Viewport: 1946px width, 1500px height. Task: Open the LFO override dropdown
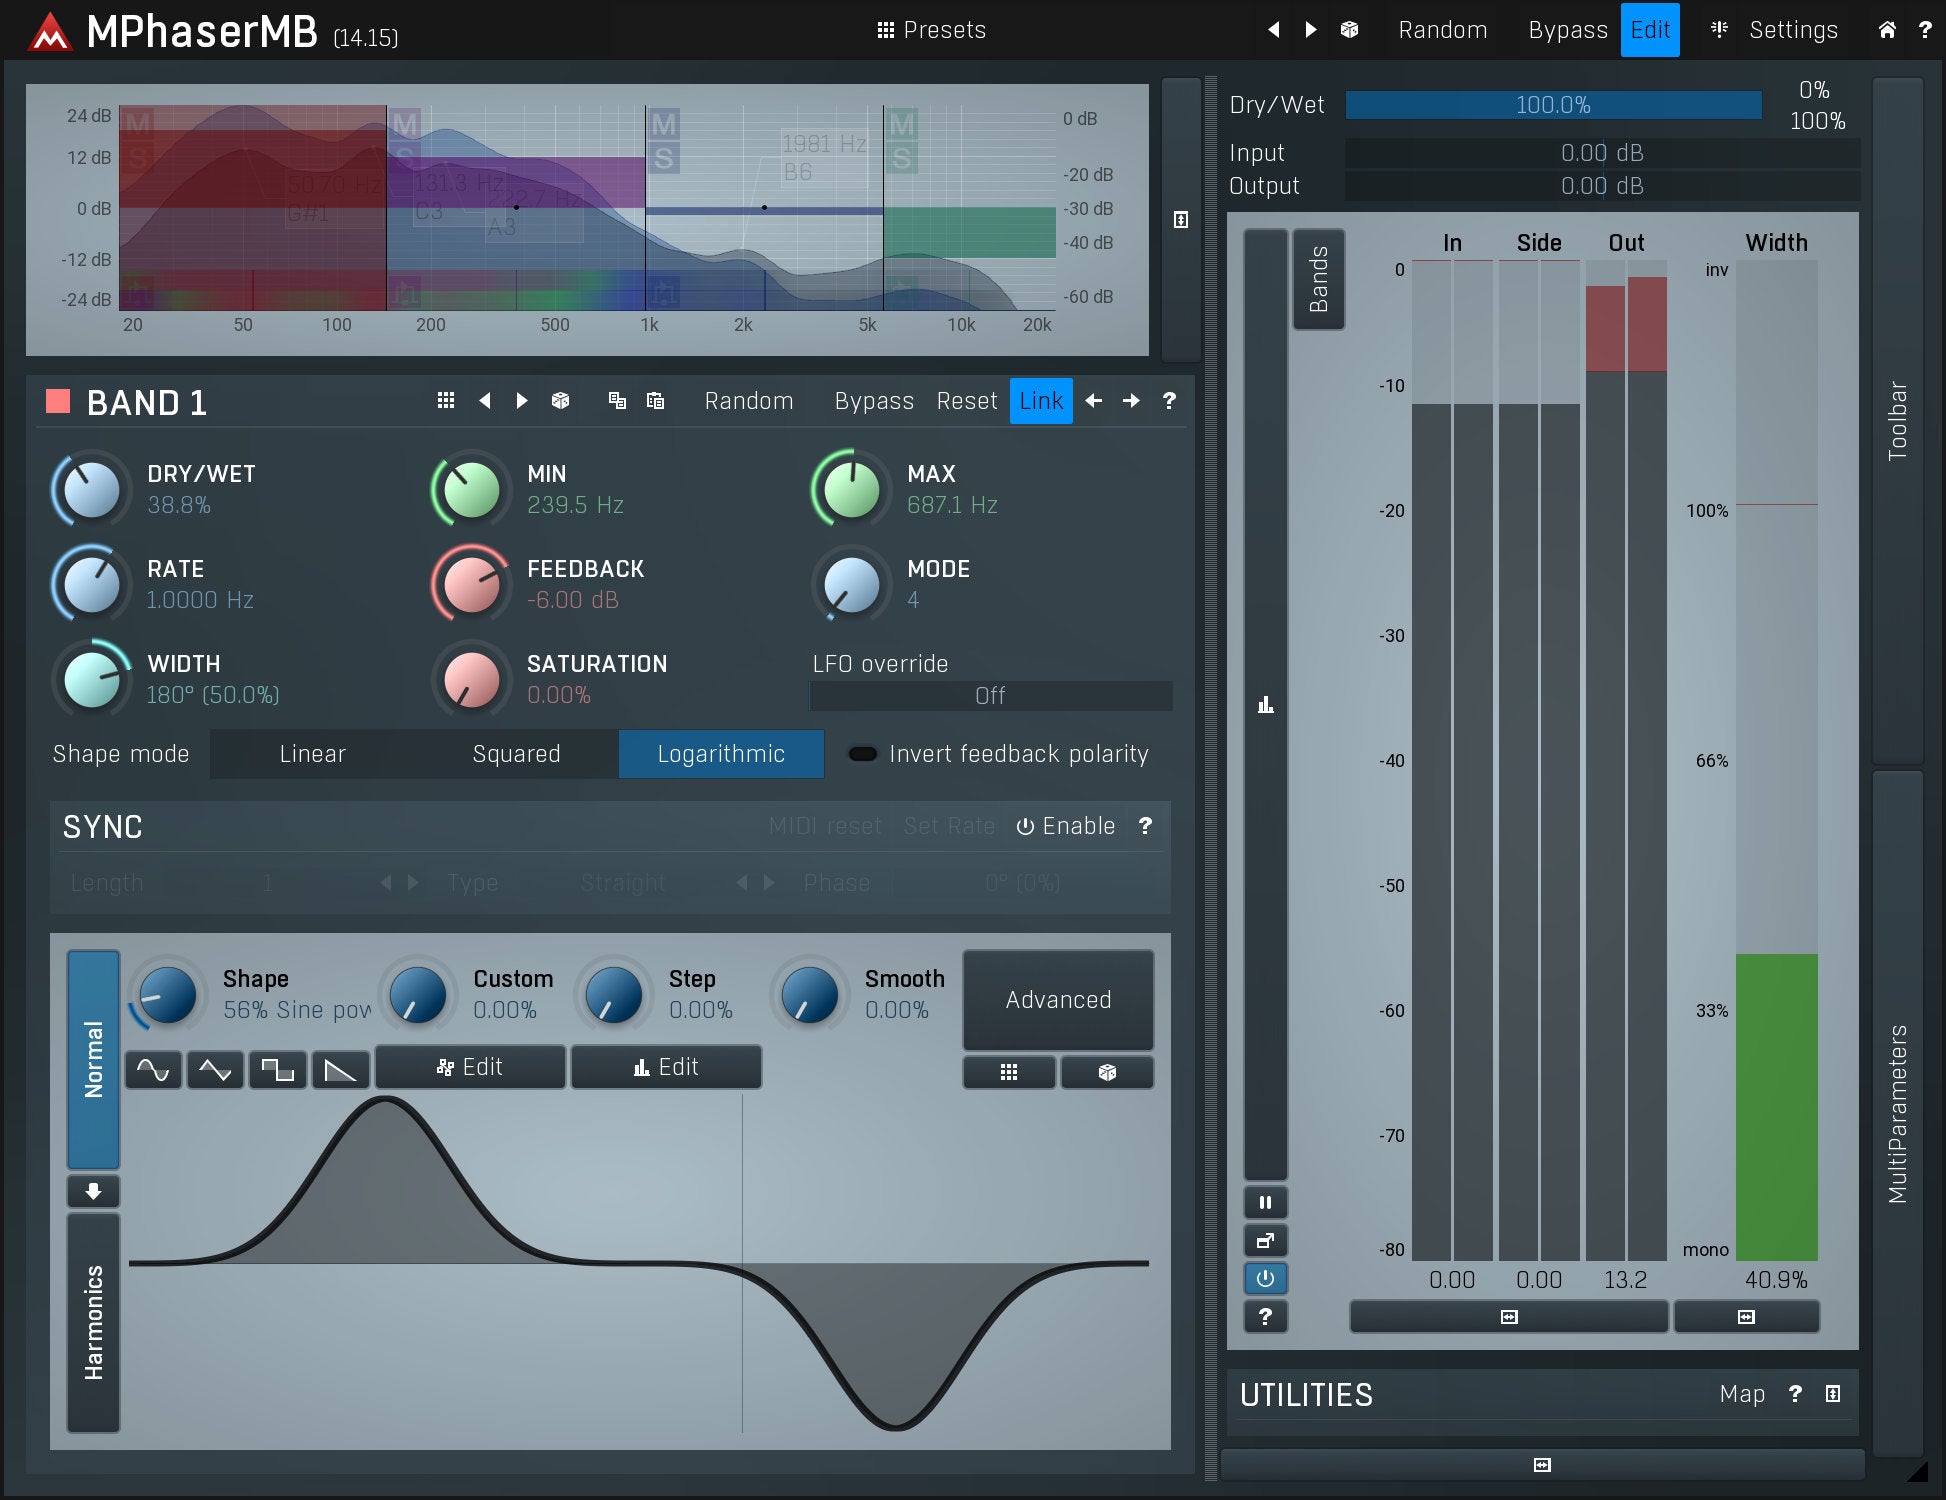[x=990, y=696]
